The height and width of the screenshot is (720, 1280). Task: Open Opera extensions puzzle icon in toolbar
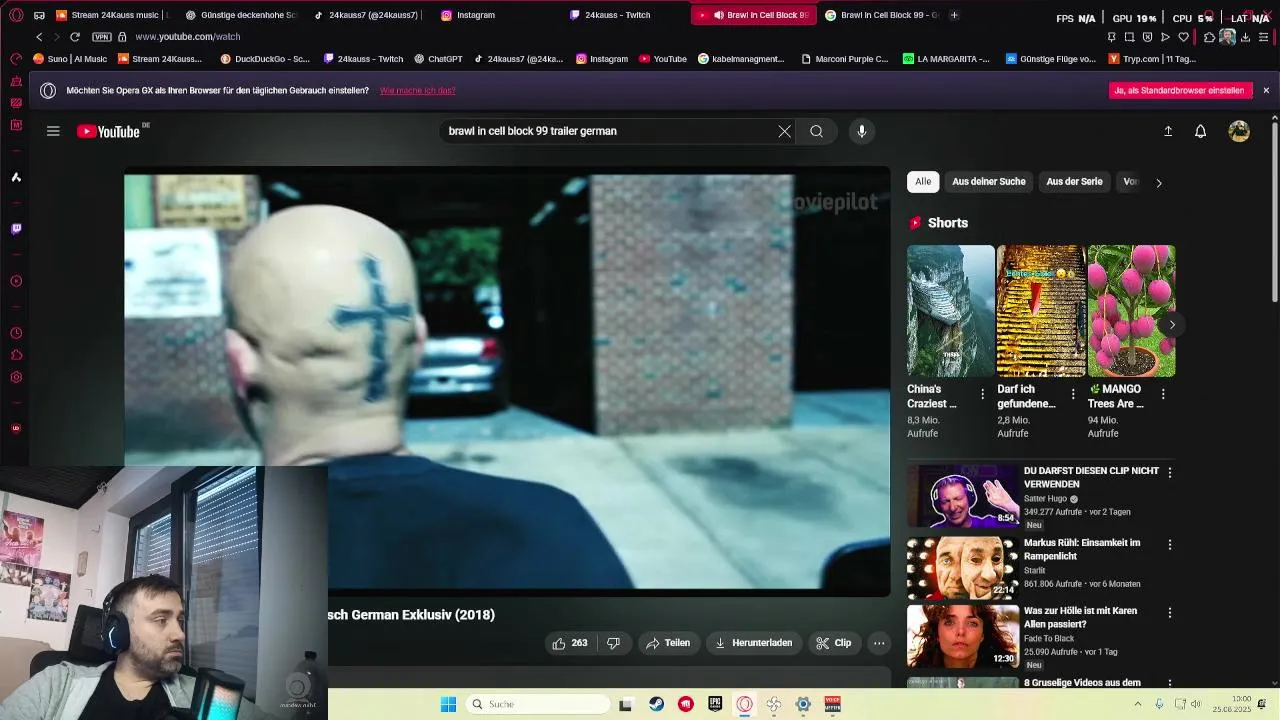1209,37
